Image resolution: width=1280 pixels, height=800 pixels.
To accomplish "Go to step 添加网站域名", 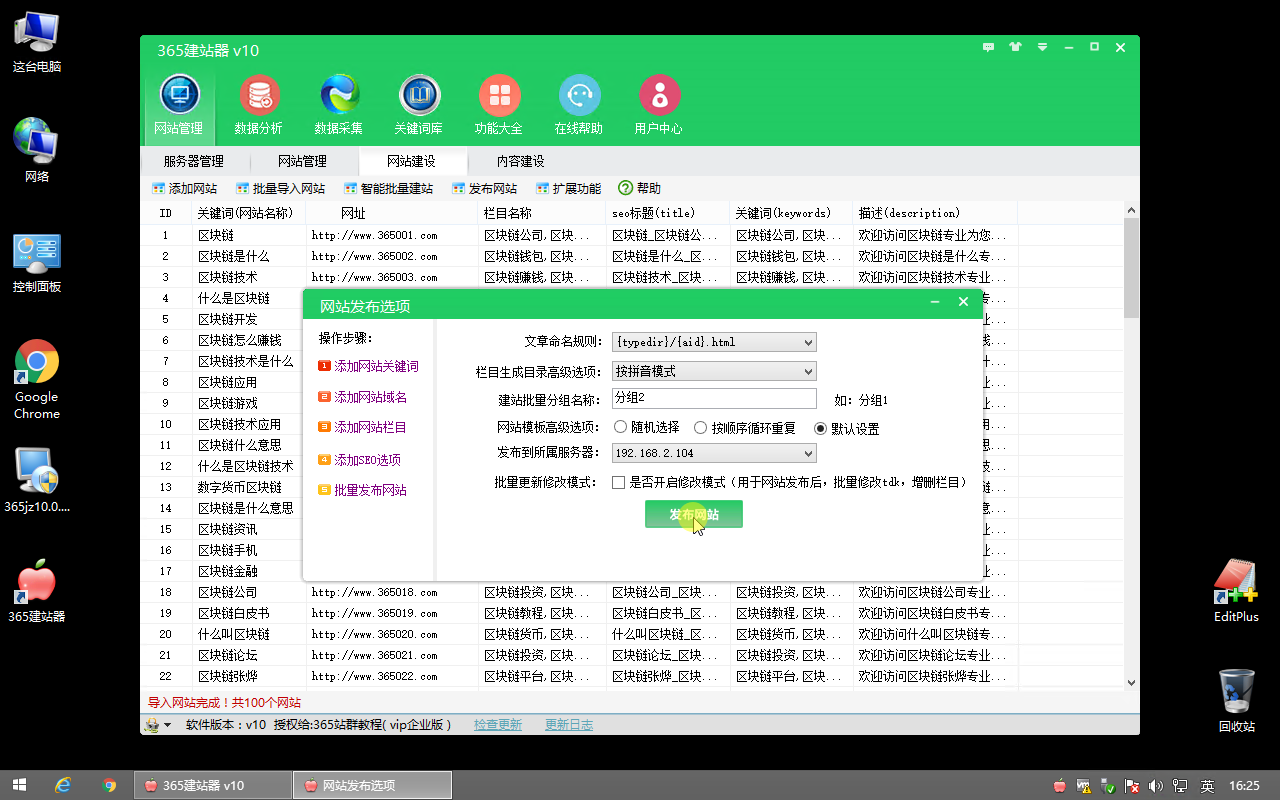I will tap(362, 397).
